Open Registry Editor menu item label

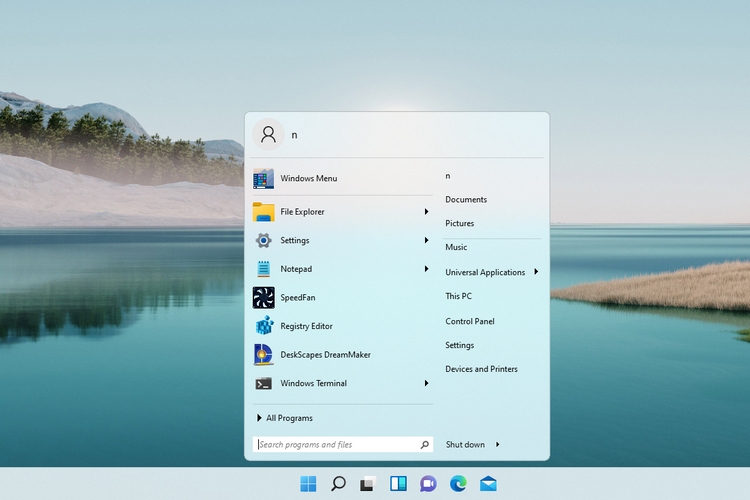(x=306, y=326)
